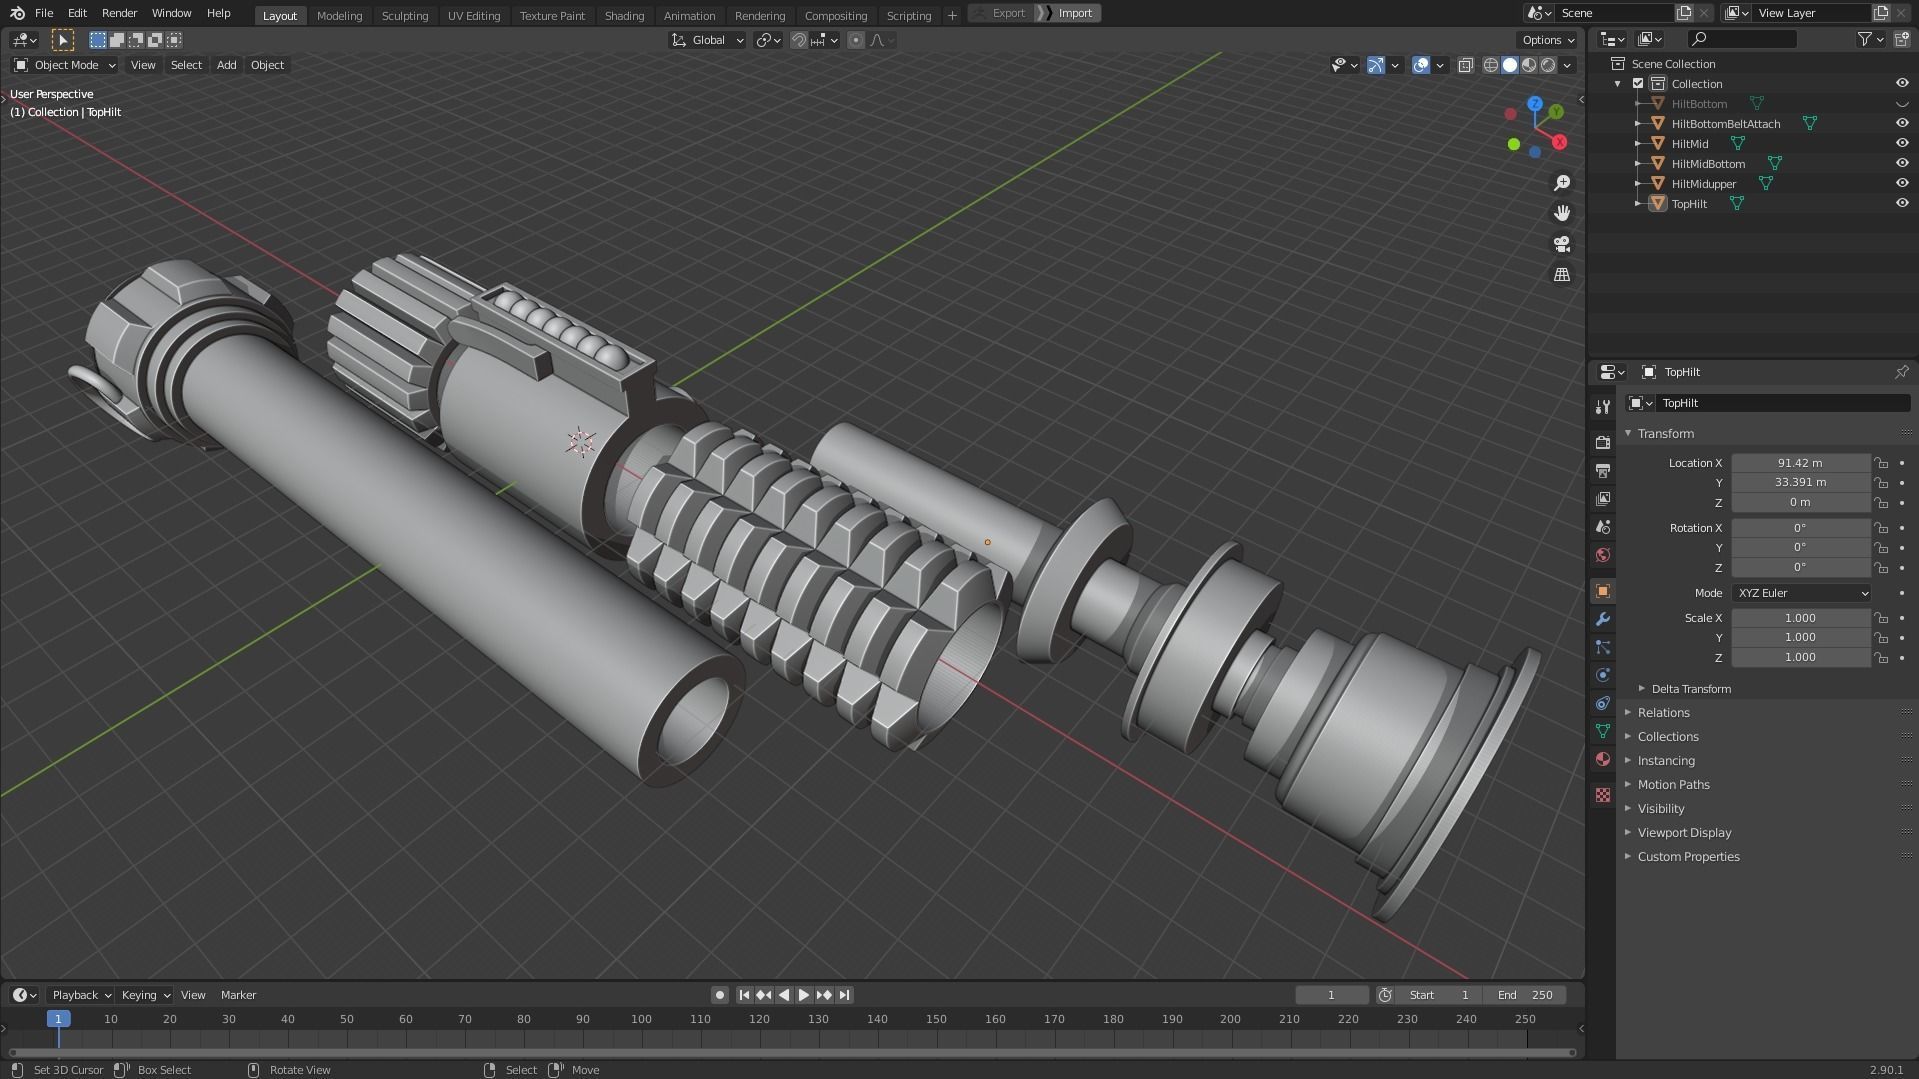Viewport: 1919px width, 1079px height.
Task: Uncheck the Collection exclude checkbox
Action: (1638, 84)
